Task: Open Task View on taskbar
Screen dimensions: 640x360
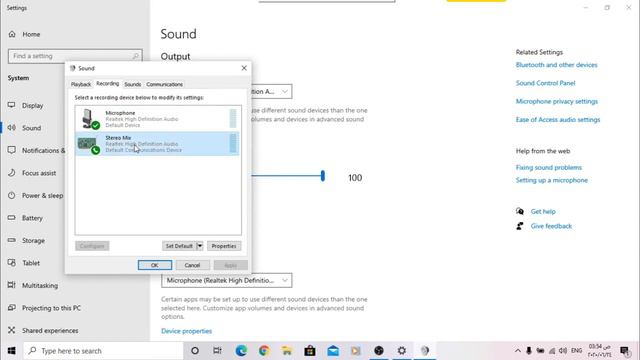Action: point(218,351)
